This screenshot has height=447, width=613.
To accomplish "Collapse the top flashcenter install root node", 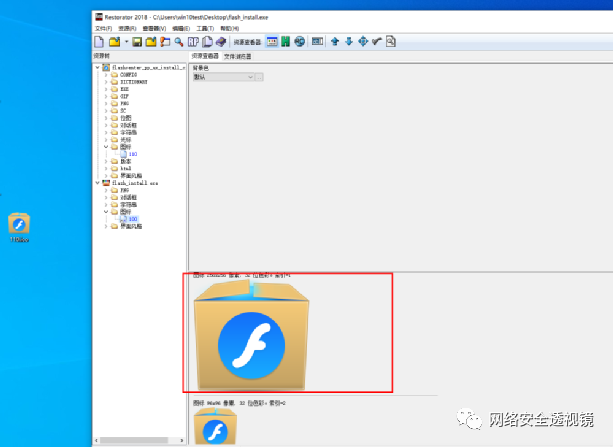I will pos(98,68).
